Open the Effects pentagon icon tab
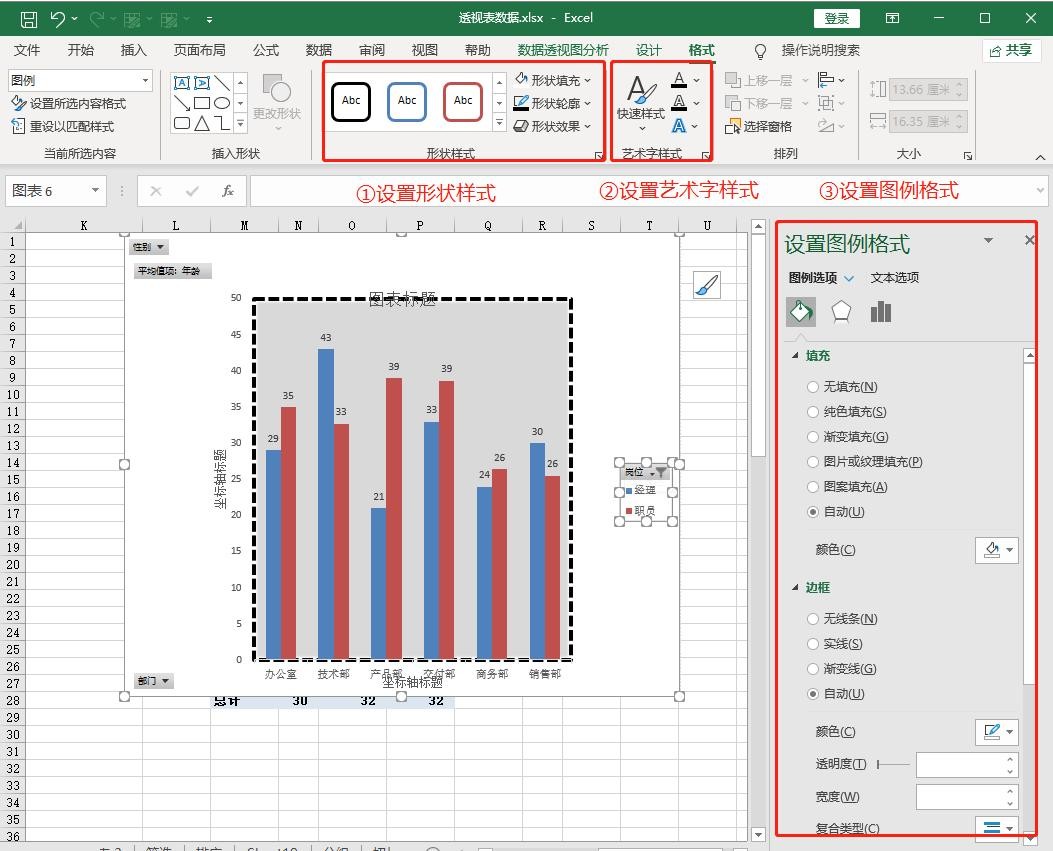This screenshot has height=851, width=1053. [x=841, y=312]
